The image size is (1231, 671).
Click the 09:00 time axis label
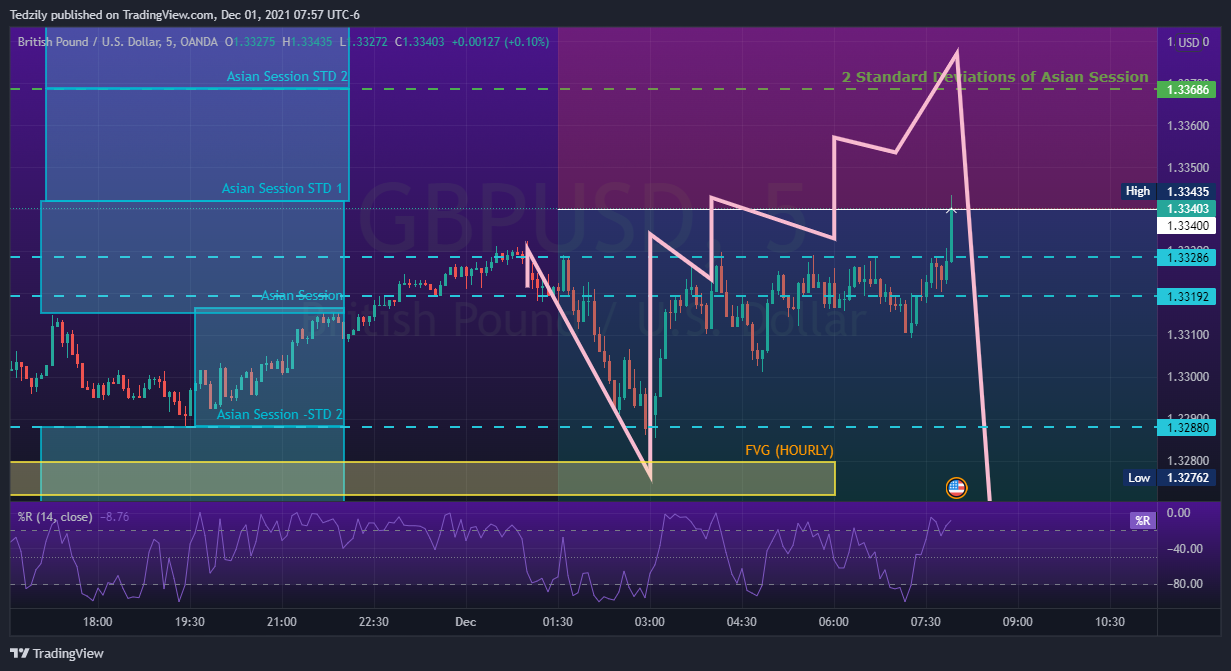pyautogui.click(x=1018, y=622)
